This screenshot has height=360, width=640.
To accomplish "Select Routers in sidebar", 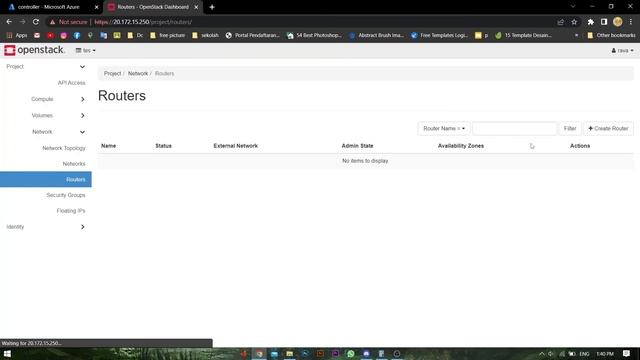I will pos(46,180).
